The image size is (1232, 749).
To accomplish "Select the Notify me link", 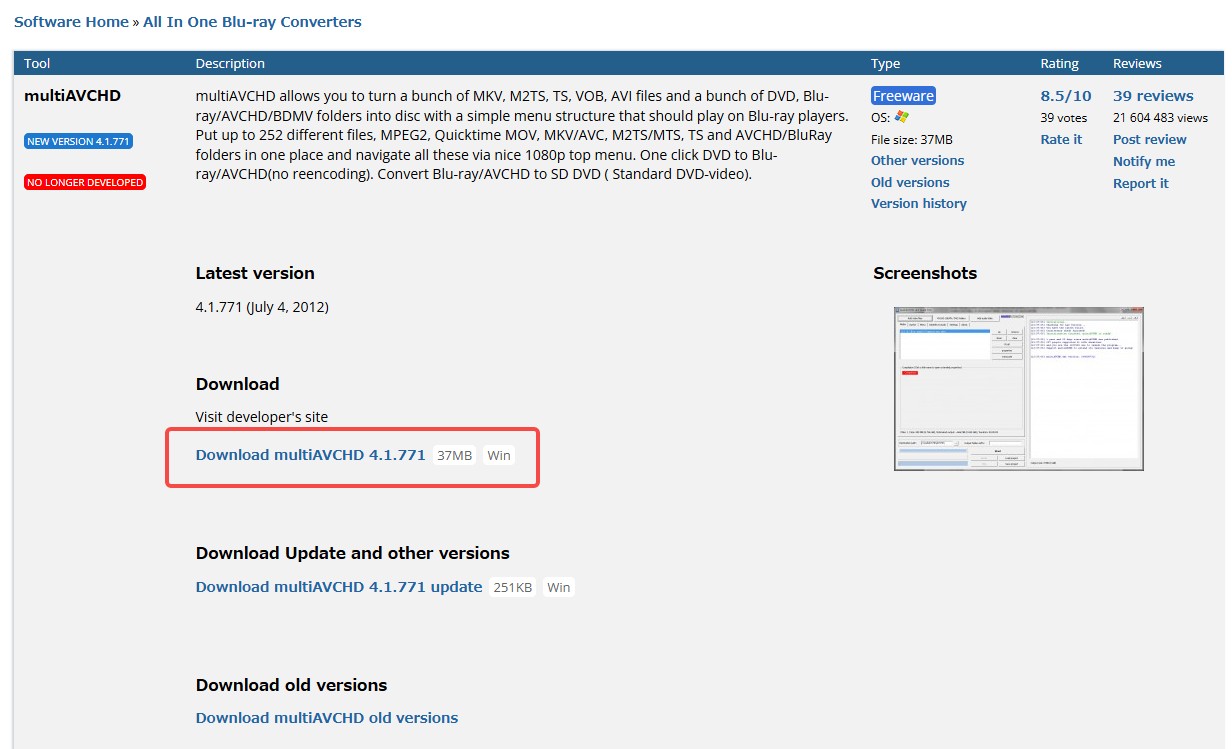I will pos(1144,161).
